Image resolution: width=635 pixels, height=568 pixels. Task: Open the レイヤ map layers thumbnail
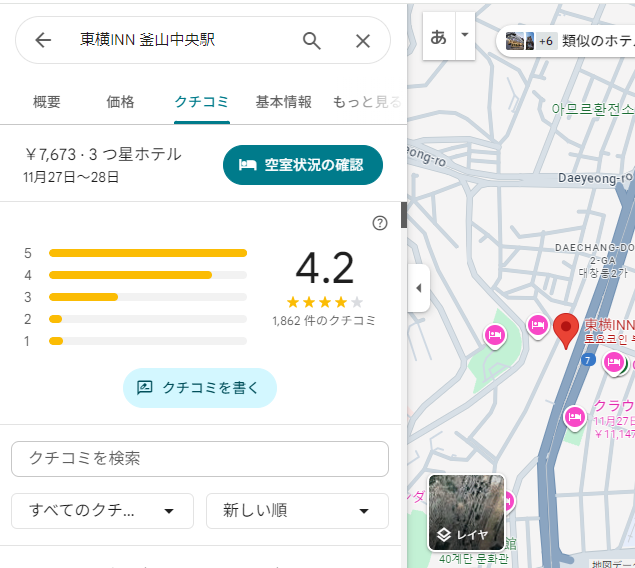(x=466, y=512)
